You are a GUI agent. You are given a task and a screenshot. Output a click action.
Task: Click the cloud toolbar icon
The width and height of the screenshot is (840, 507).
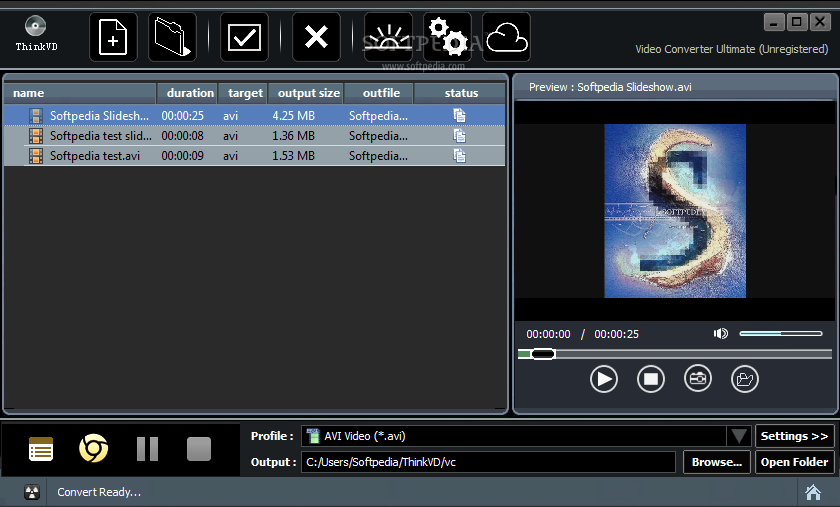pyautogui.click(x=507, y=37)
